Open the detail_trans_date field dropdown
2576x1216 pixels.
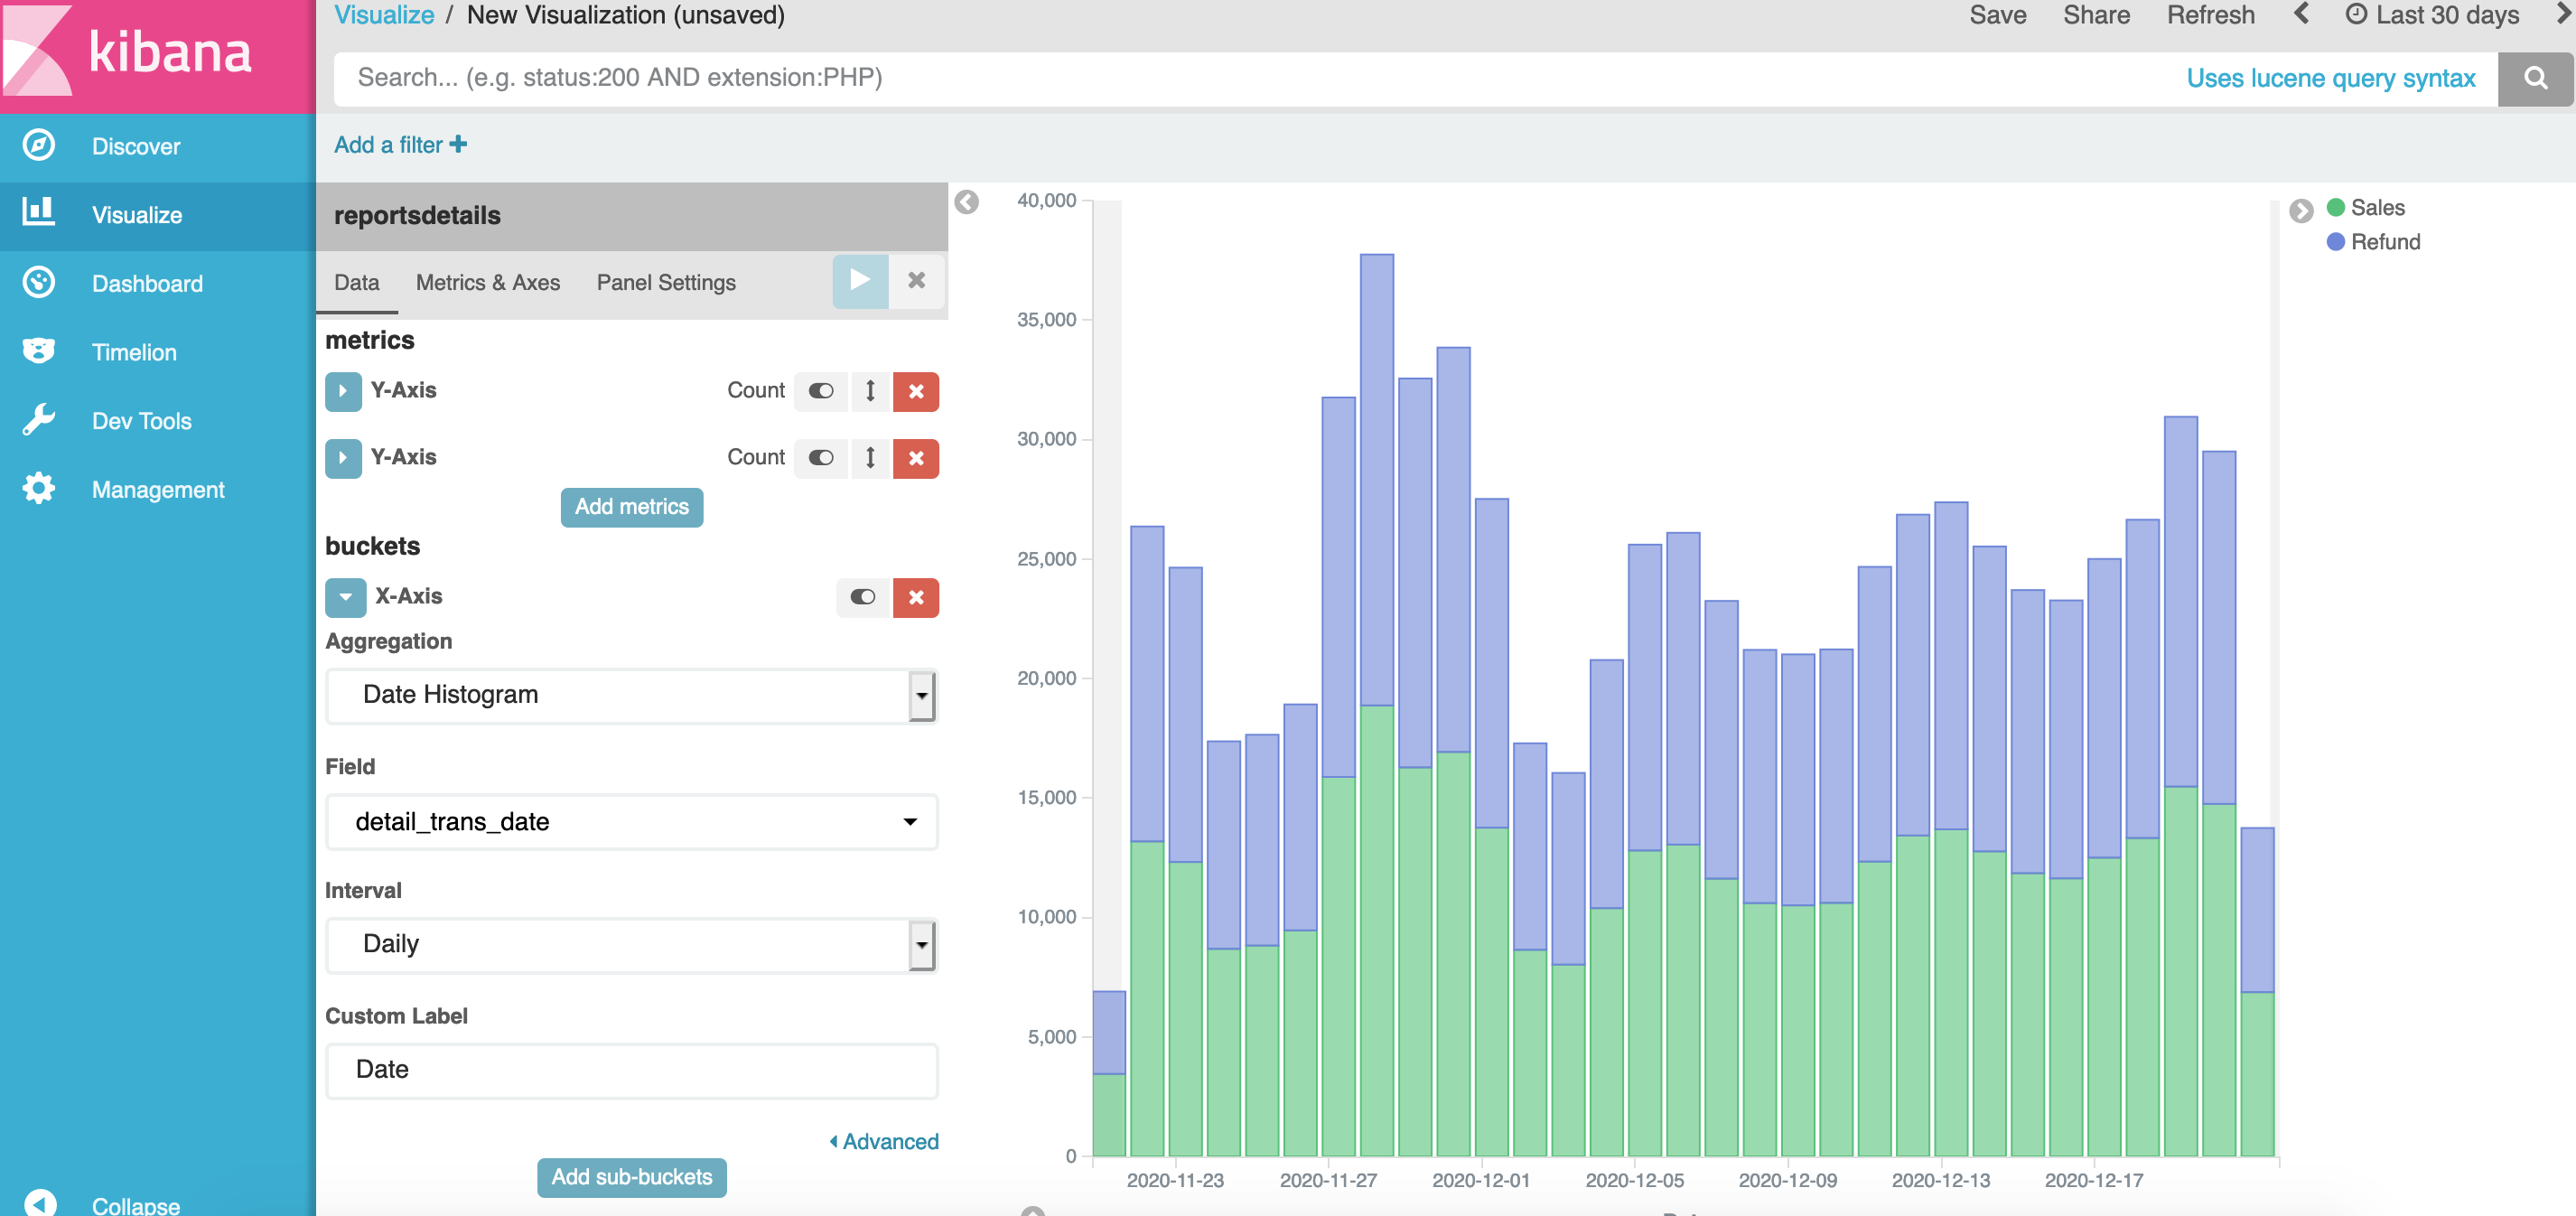[x=631, y=821]
